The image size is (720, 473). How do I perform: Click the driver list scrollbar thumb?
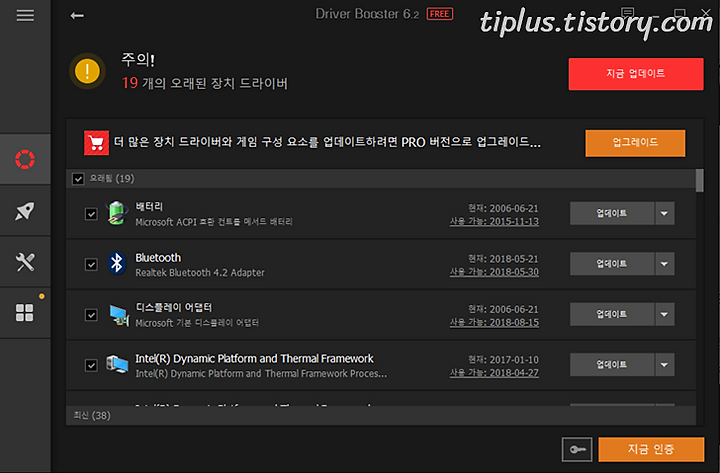coord(700,180)
